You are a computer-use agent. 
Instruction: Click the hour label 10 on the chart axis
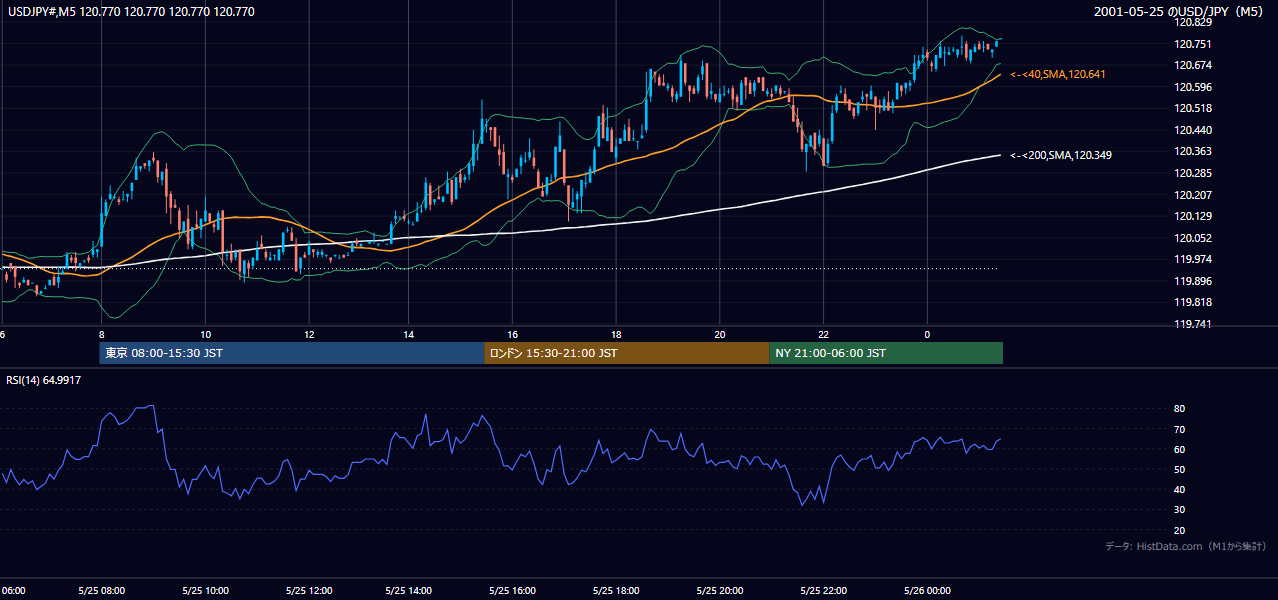[205, 334]
